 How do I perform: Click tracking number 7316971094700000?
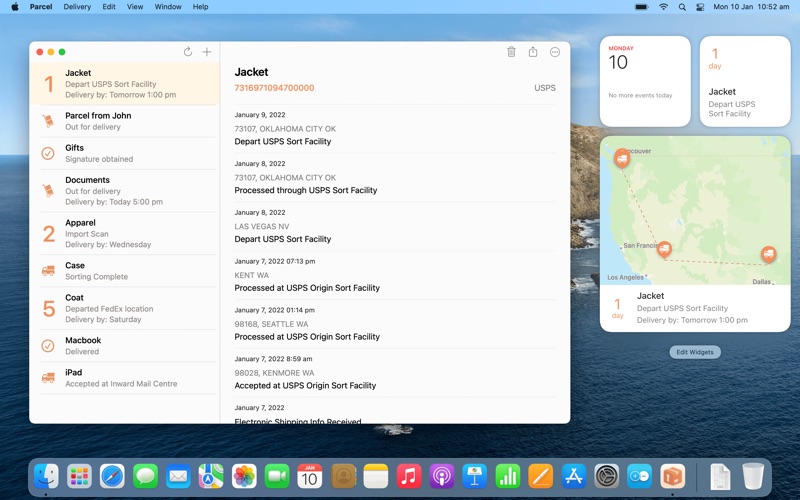(274, 88)
